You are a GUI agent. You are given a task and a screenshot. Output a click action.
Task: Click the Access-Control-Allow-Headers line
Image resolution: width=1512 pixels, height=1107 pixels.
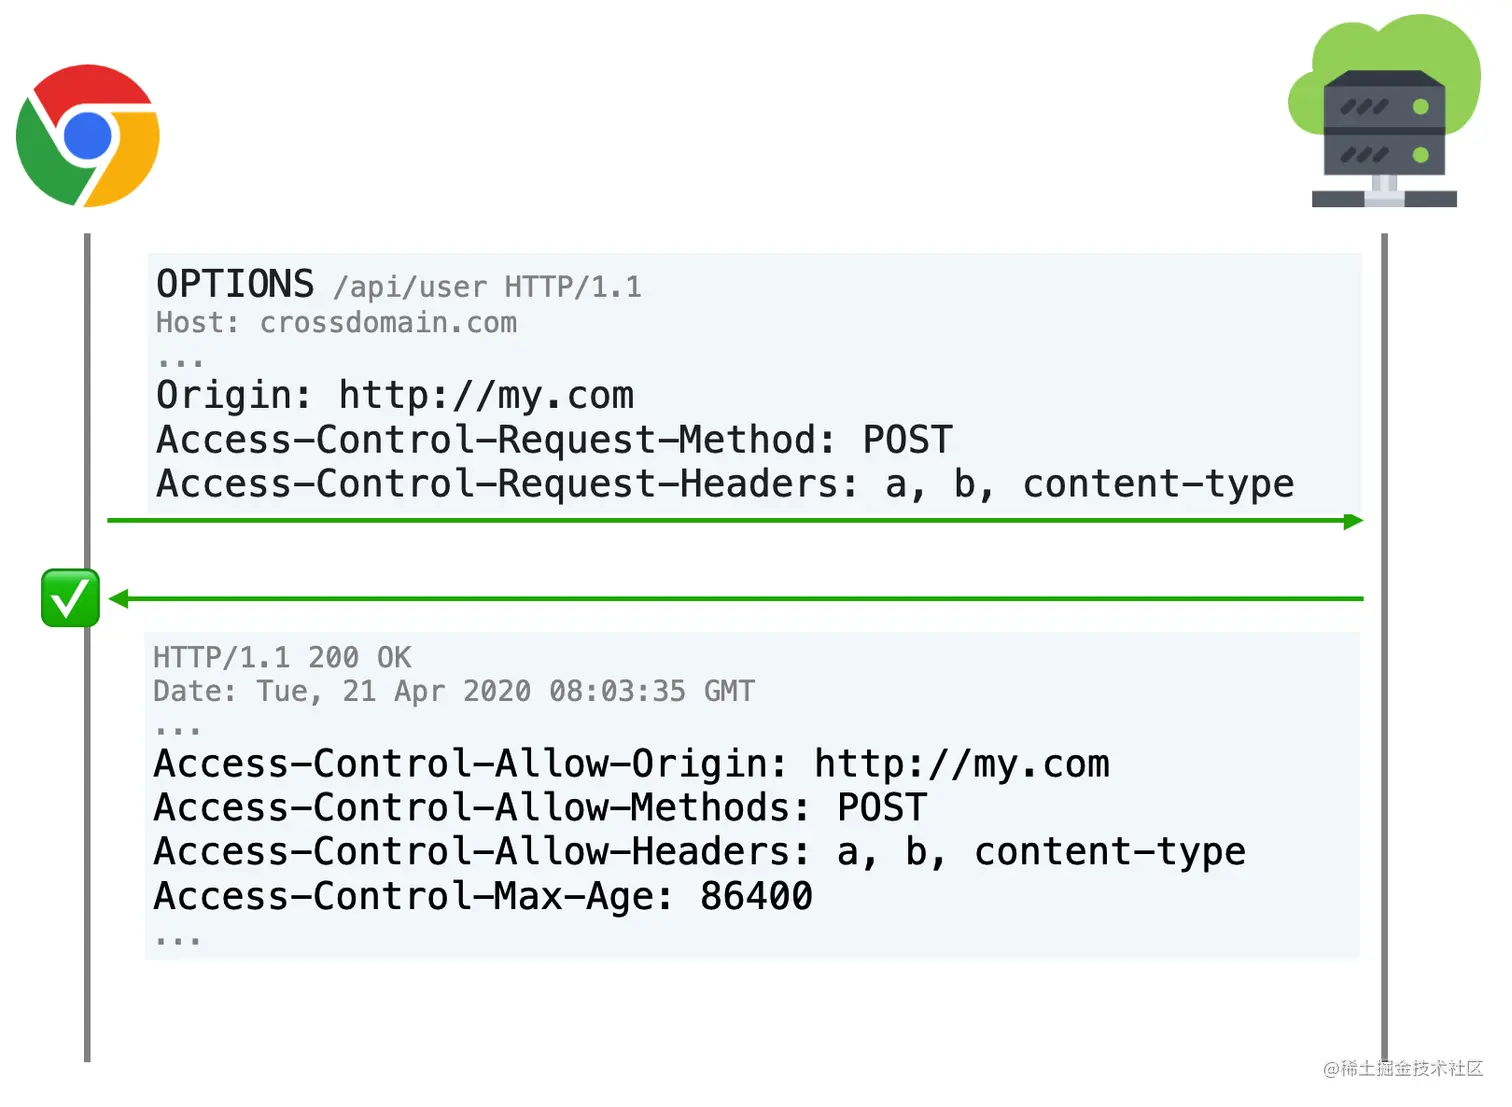[x=699, y=853]
